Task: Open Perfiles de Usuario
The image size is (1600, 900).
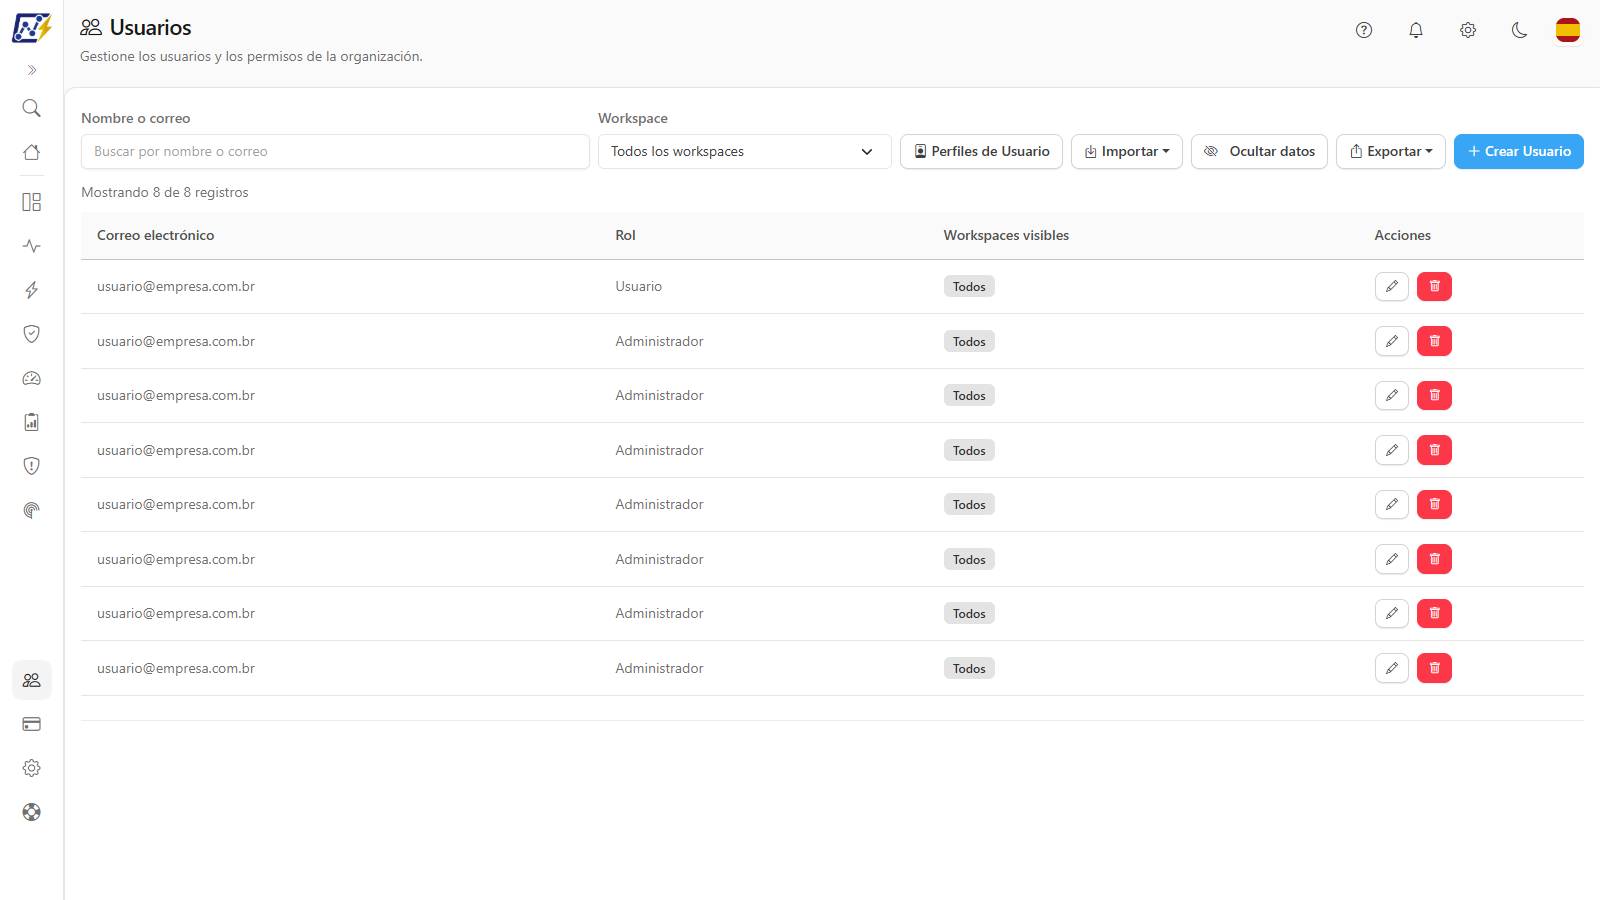Action: point(981,152)
